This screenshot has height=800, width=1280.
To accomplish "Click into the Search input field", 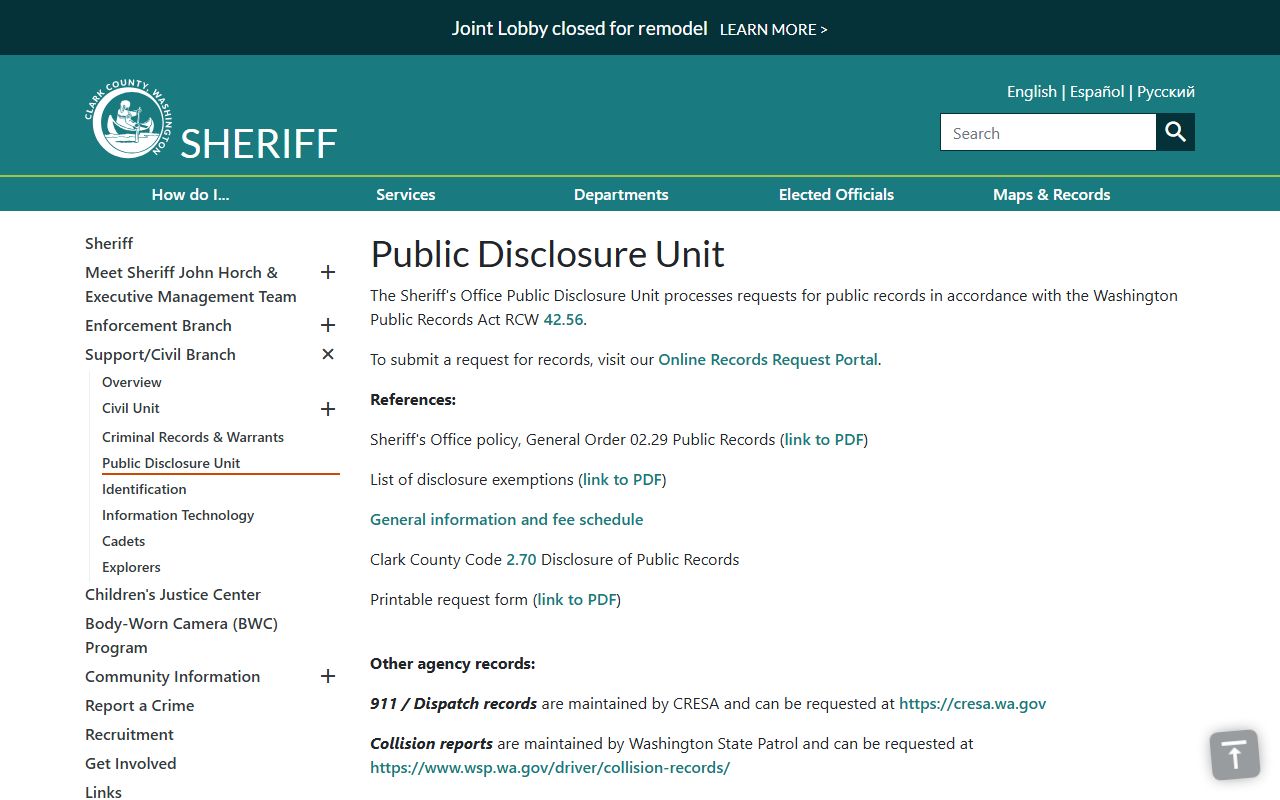I will pos(1048,132).
